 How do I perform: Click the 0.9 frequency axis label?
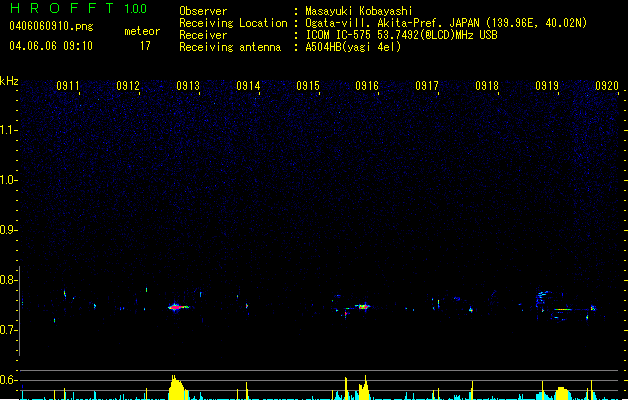click(x=9, y=230)
